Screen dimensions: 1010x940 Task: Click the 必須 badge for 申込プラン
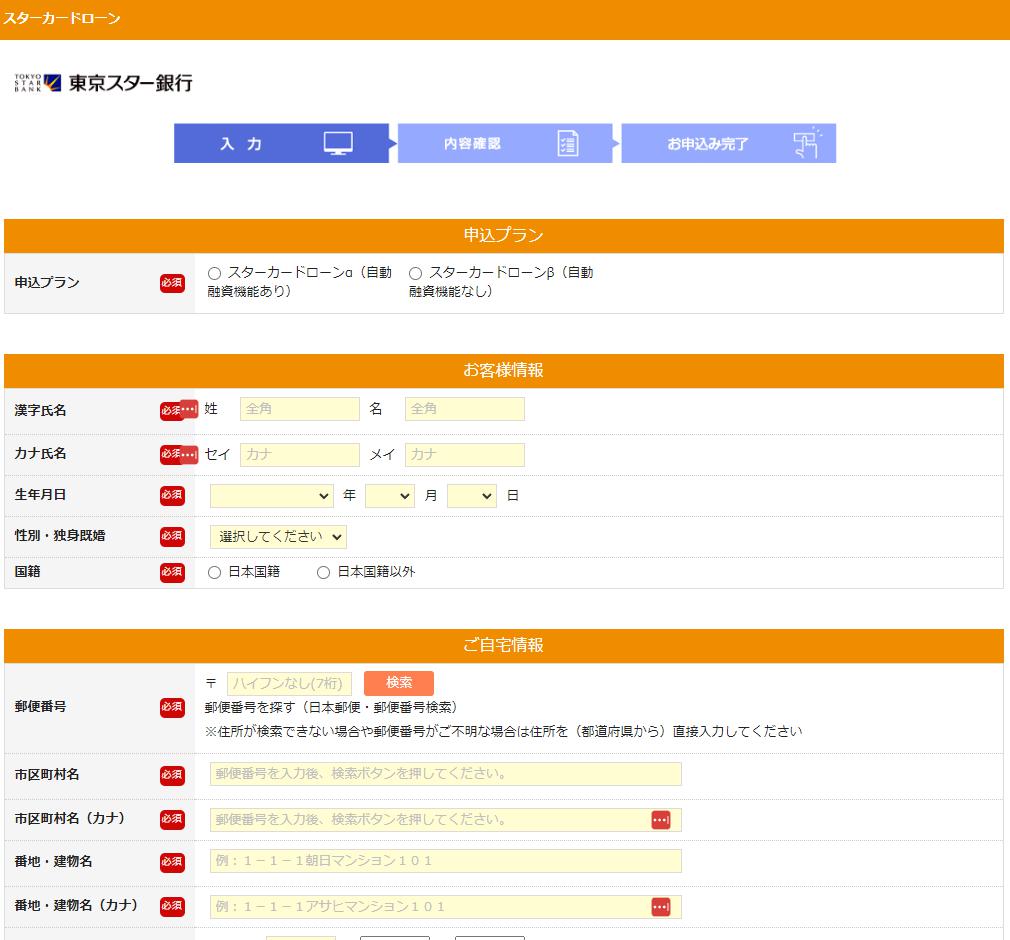(x=172, y=283)
